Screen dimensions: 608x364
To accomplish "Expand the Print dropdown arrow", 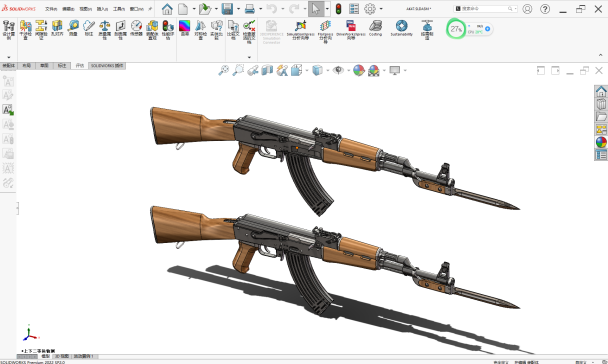I will (261, 9).
